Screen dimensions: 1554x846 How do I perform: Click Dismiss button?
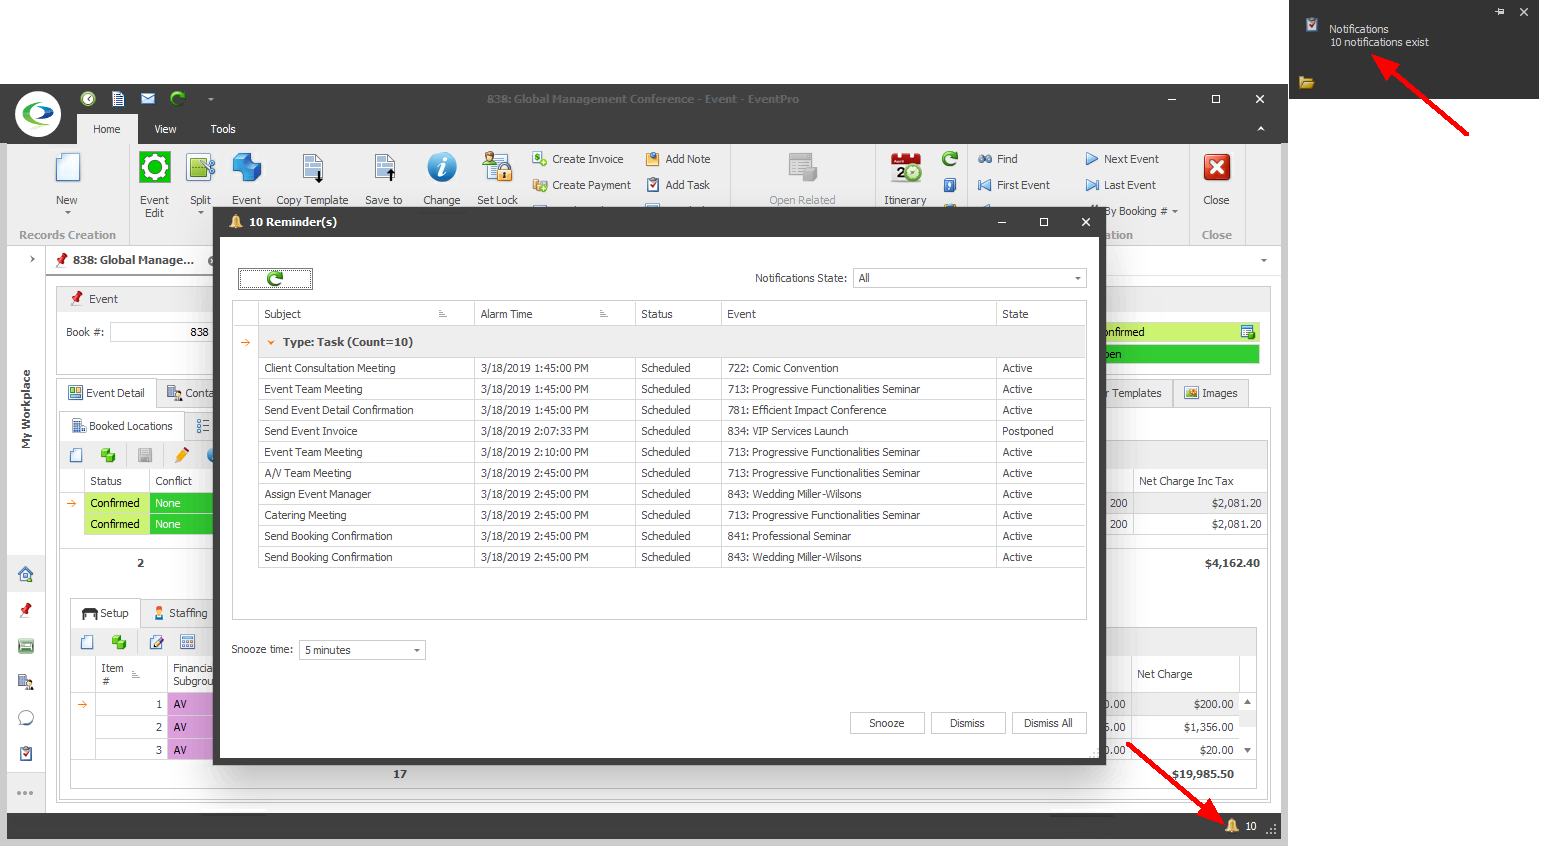[967, 723]
